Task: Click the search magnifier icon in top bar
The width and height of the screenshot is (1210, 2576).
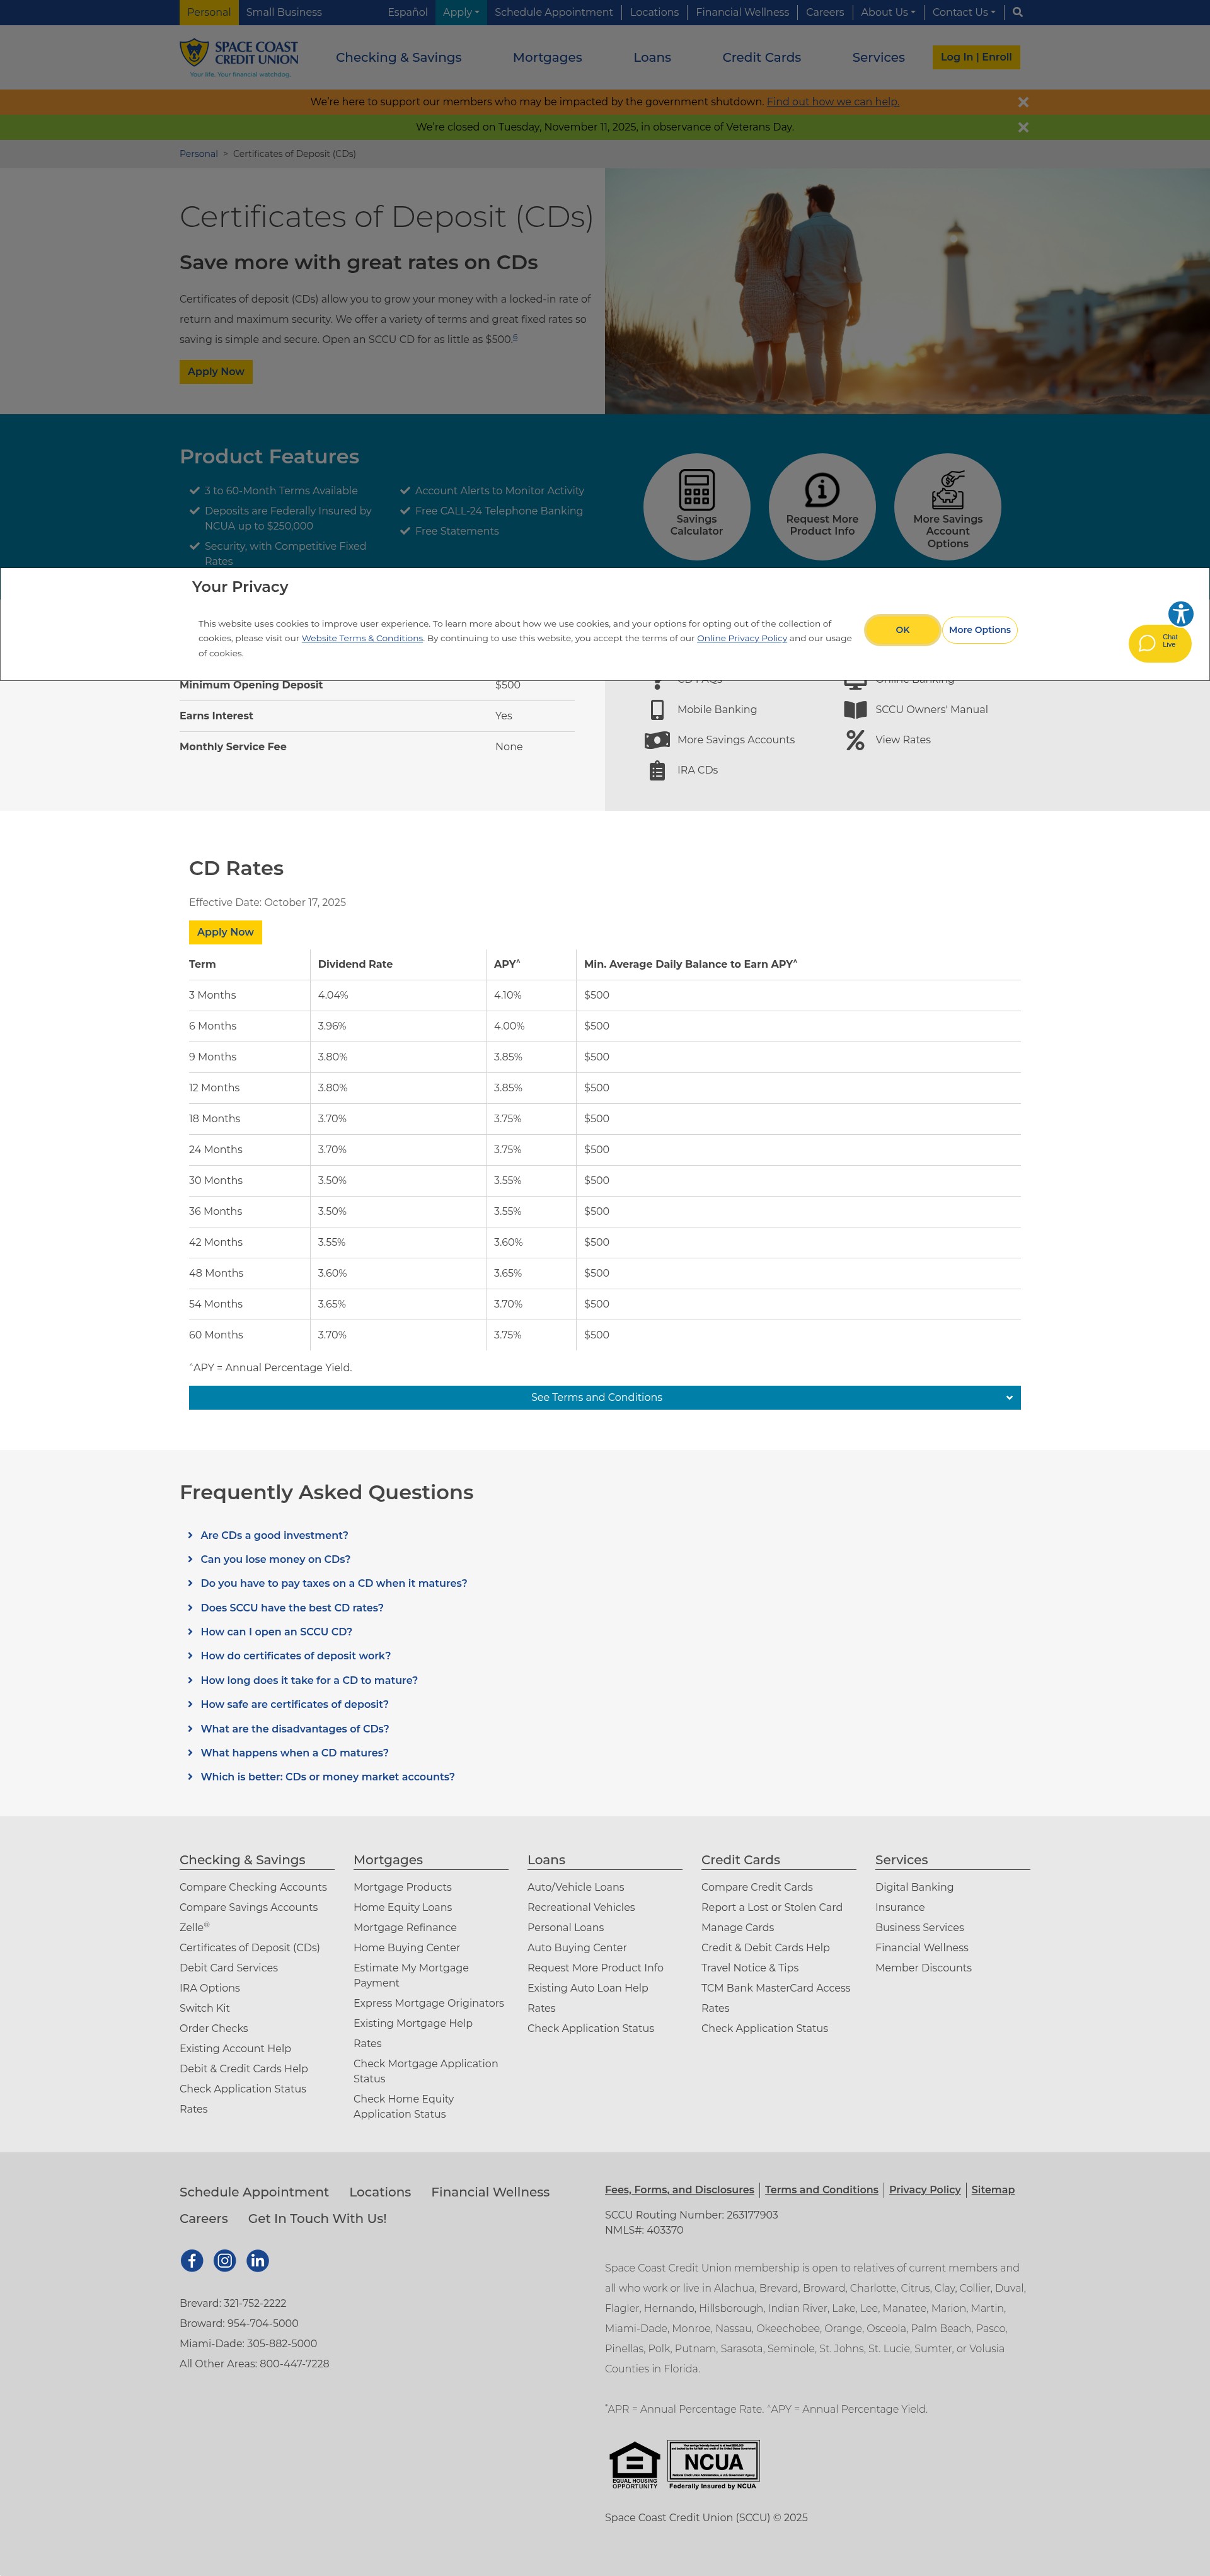Action: point(1017,12)
